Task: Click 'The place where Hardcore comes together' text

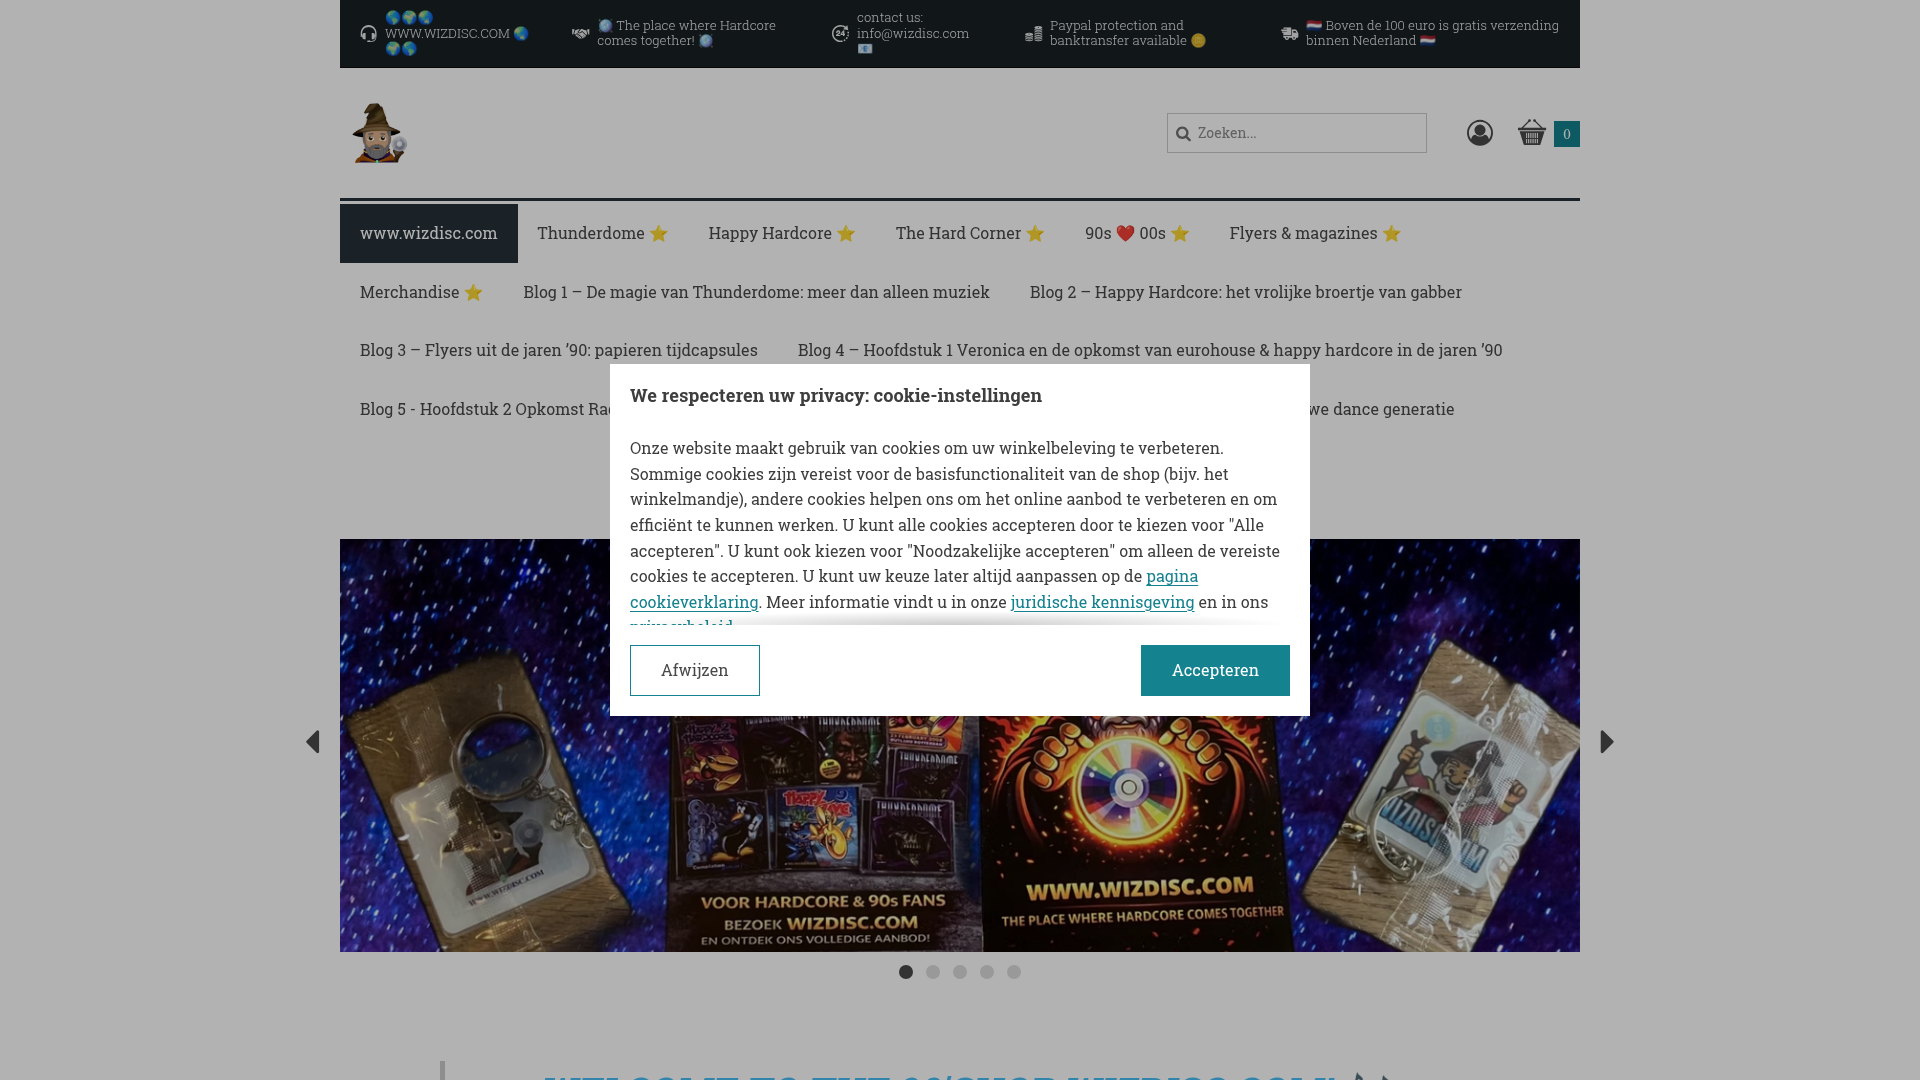Action: (686, 33)
